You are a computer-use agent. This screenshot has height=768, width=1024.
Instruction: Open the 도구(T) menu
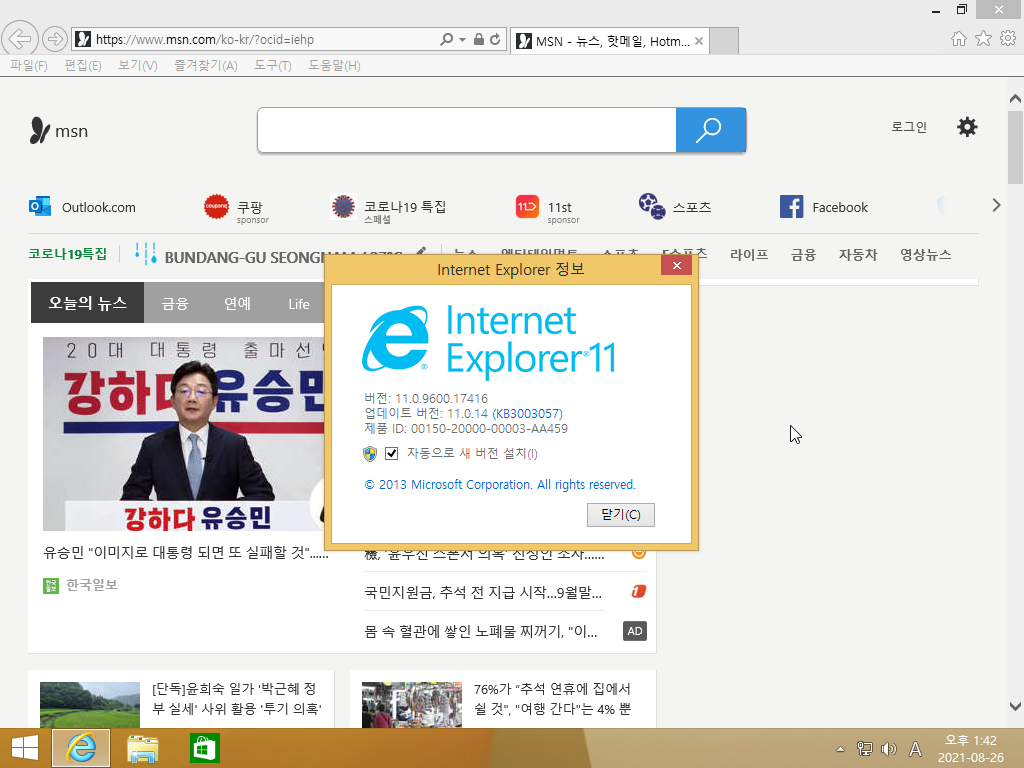pos(273,65)
